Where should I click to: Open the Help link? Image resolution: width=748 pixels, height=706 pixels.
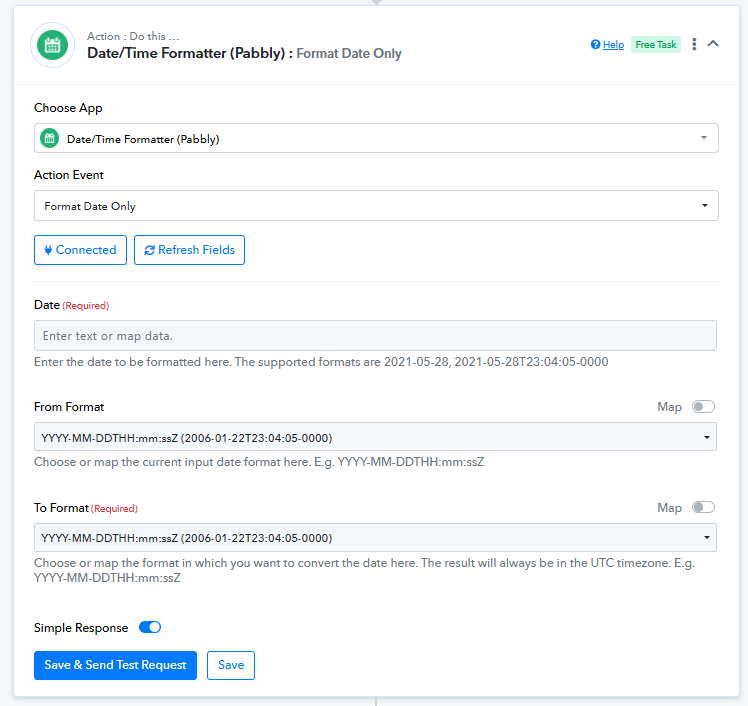[x=613, y=45]
